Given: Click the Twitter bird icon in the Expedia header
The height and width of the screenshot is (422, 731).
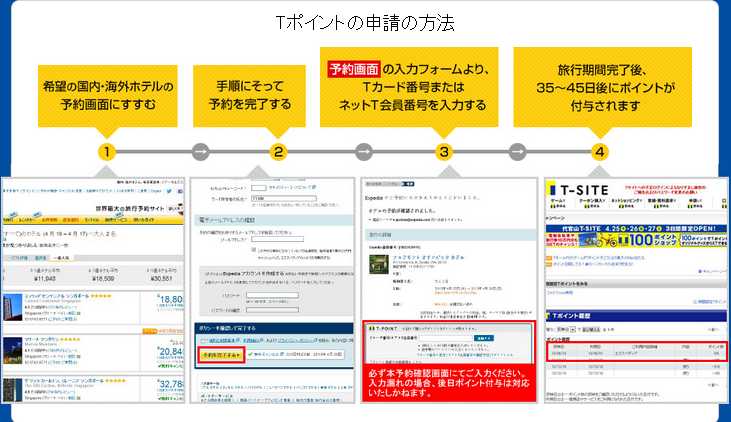Looking at the screenshot, I should (169, 191).
